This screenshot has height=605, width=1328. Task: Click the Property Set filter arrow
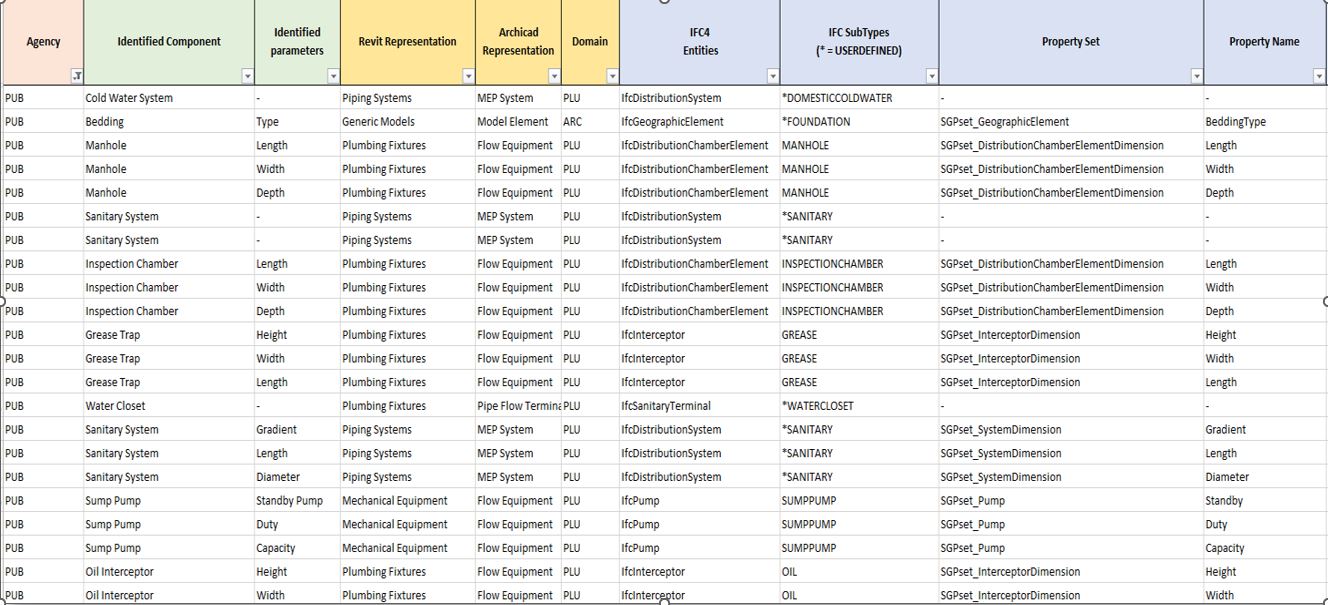(x=1196, y=76)
